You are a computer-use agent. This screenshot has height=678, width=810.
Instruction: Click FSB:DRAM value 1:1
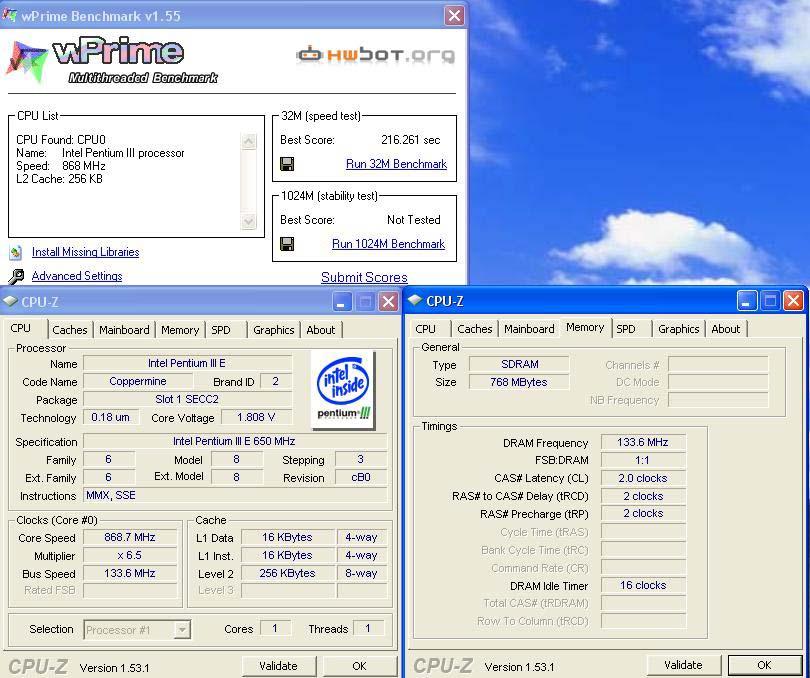tap(643, 460)
